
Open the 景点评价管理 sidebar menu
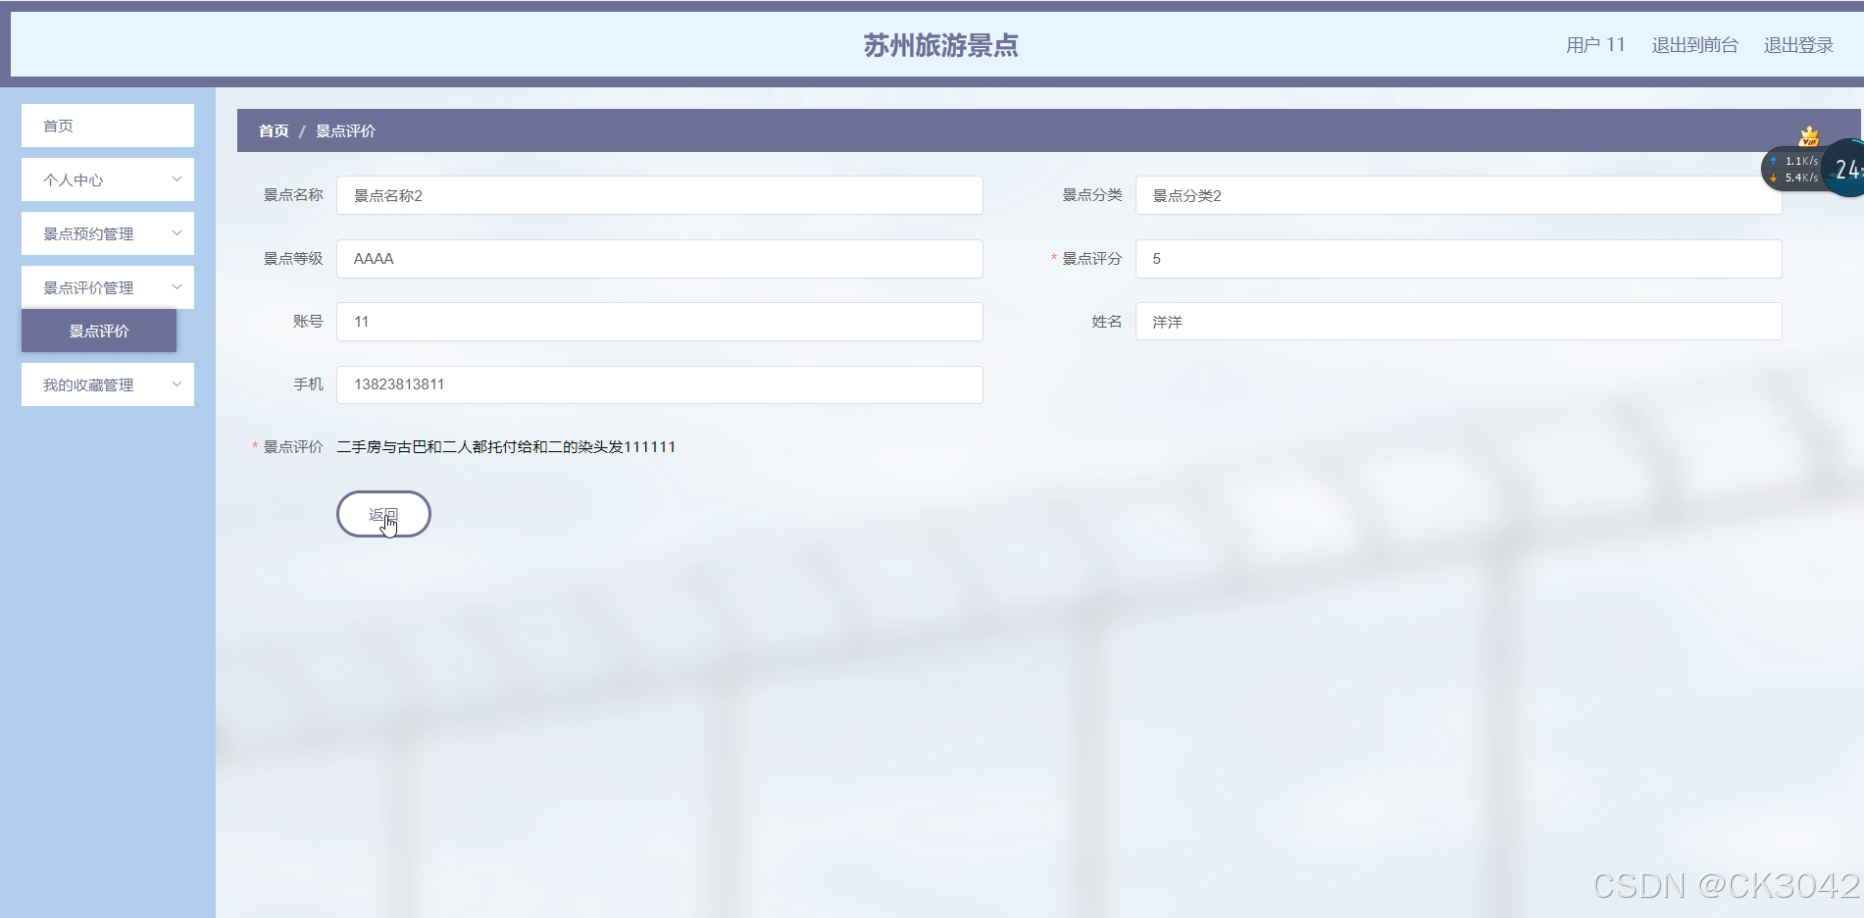coord(108,288)
